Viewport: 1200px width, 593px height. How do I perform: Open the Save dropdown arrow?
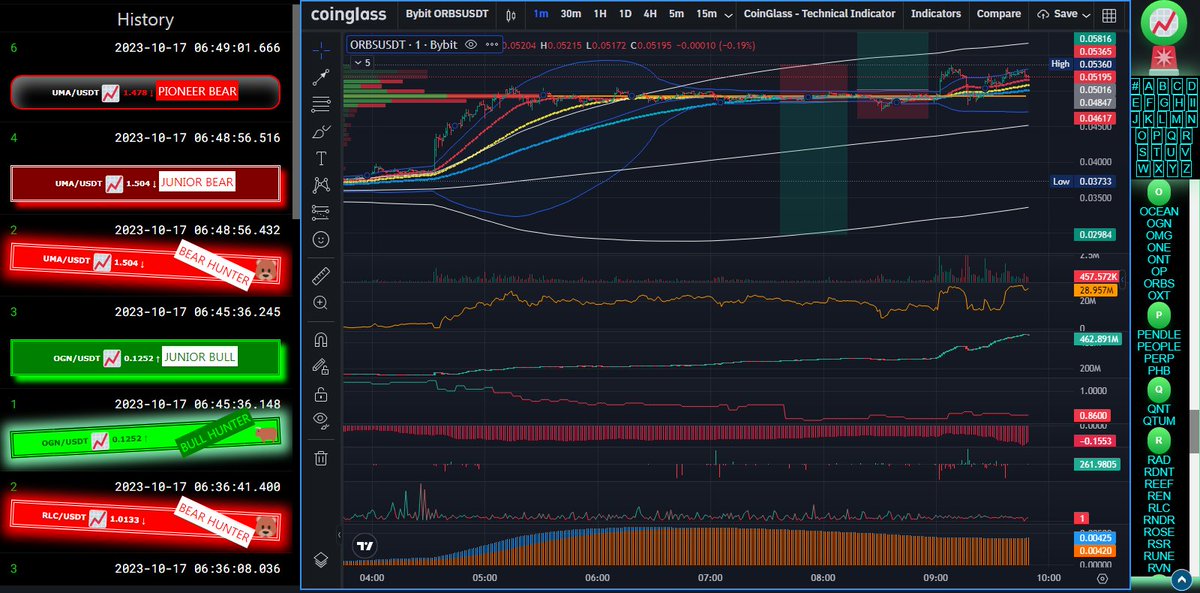coord(1087,15)
